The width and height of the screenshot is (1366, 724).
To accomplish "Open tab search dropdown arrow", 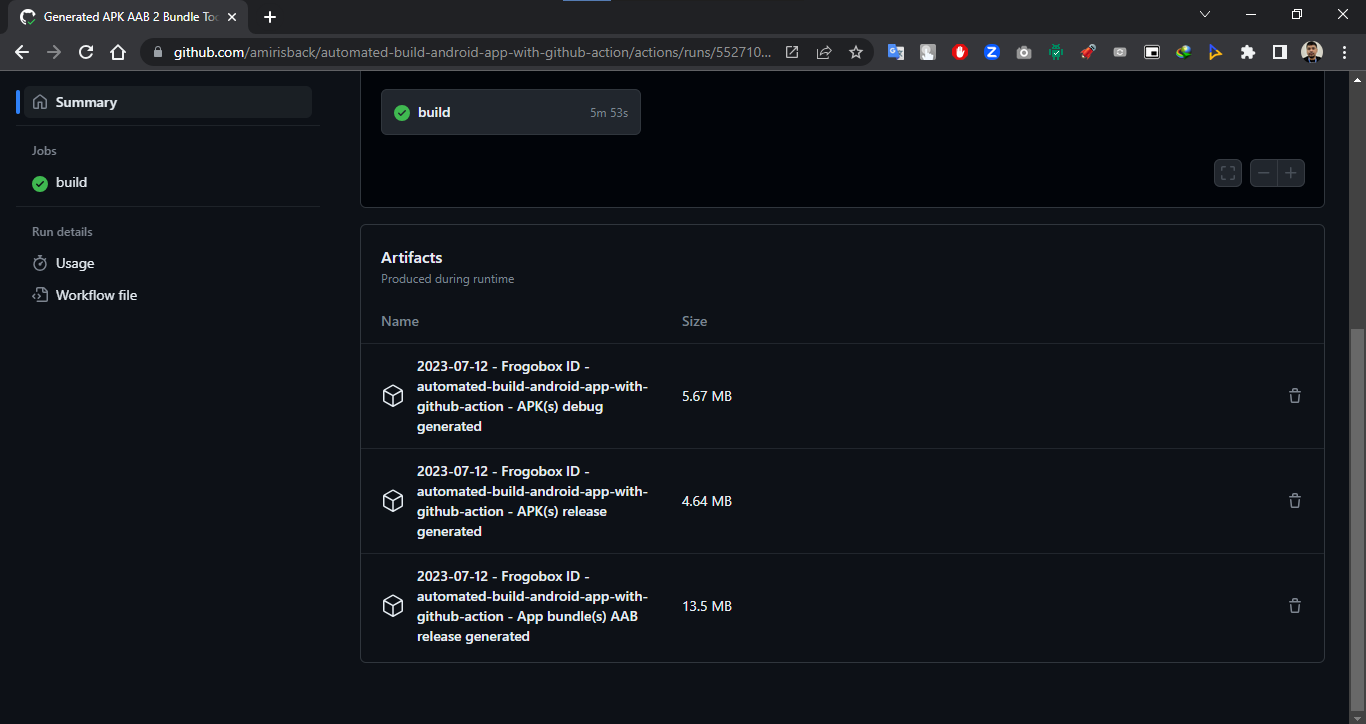I will pyautogui.click(x=1205, y=14).
